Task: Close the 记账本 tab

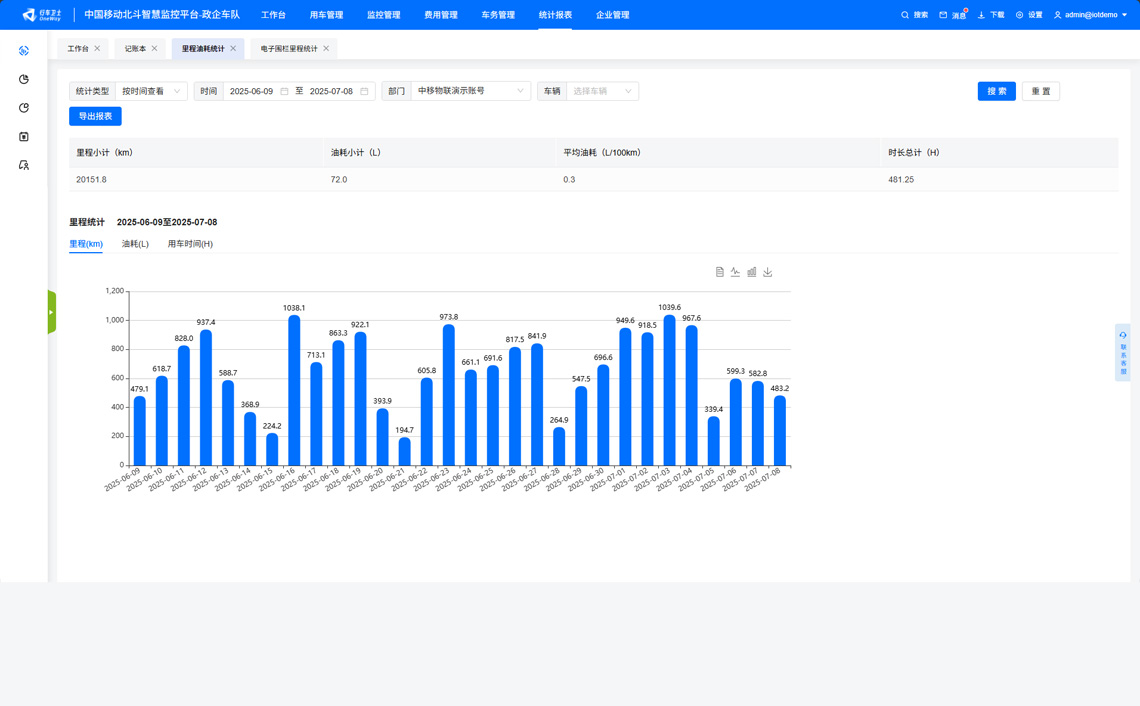Action: (x=154, y=48)
